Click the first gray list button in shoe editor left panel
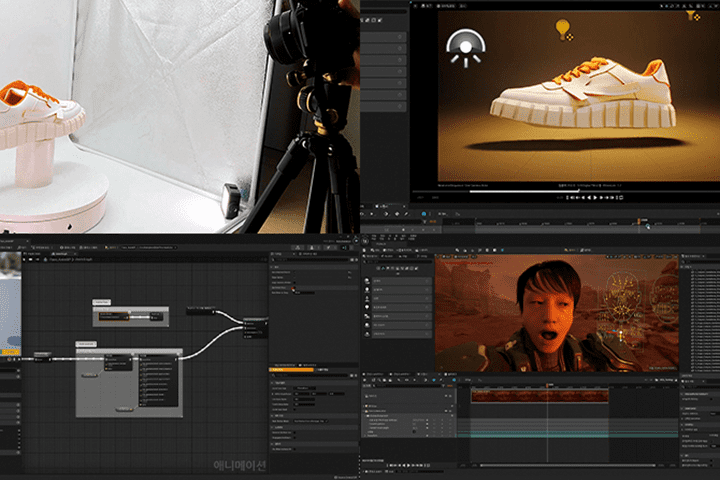The width and height of the screenshot is (720, 480). (x=383, y=37)
